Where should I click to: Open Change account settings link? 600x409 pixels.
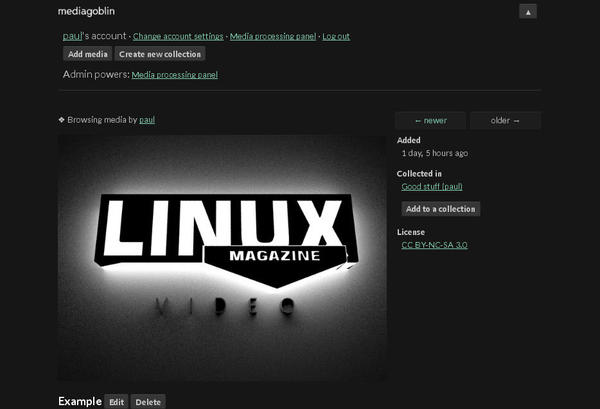click(178, 36)
